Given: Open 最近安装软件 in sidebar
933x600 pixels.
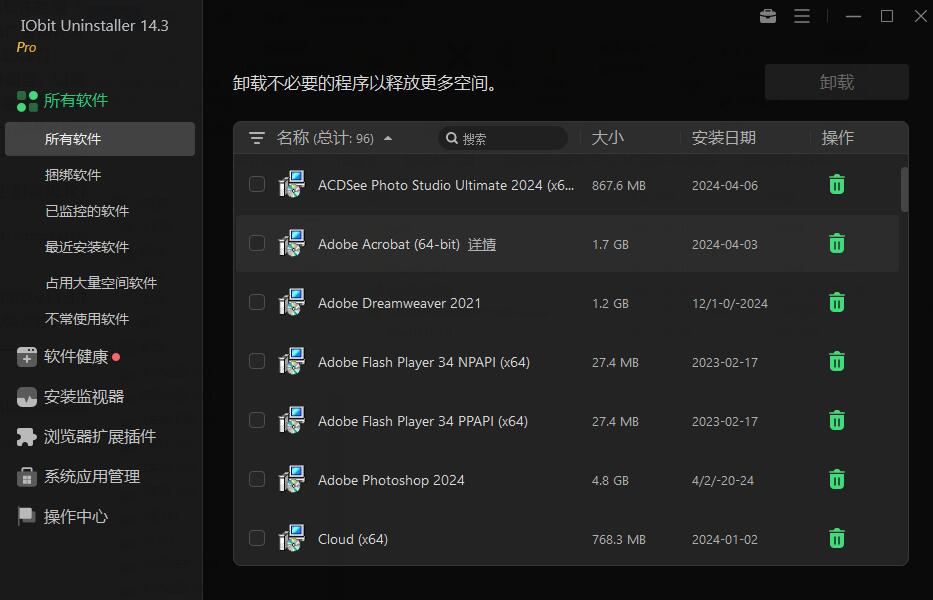Looking at the screenshot, I should tap(87, 246).
